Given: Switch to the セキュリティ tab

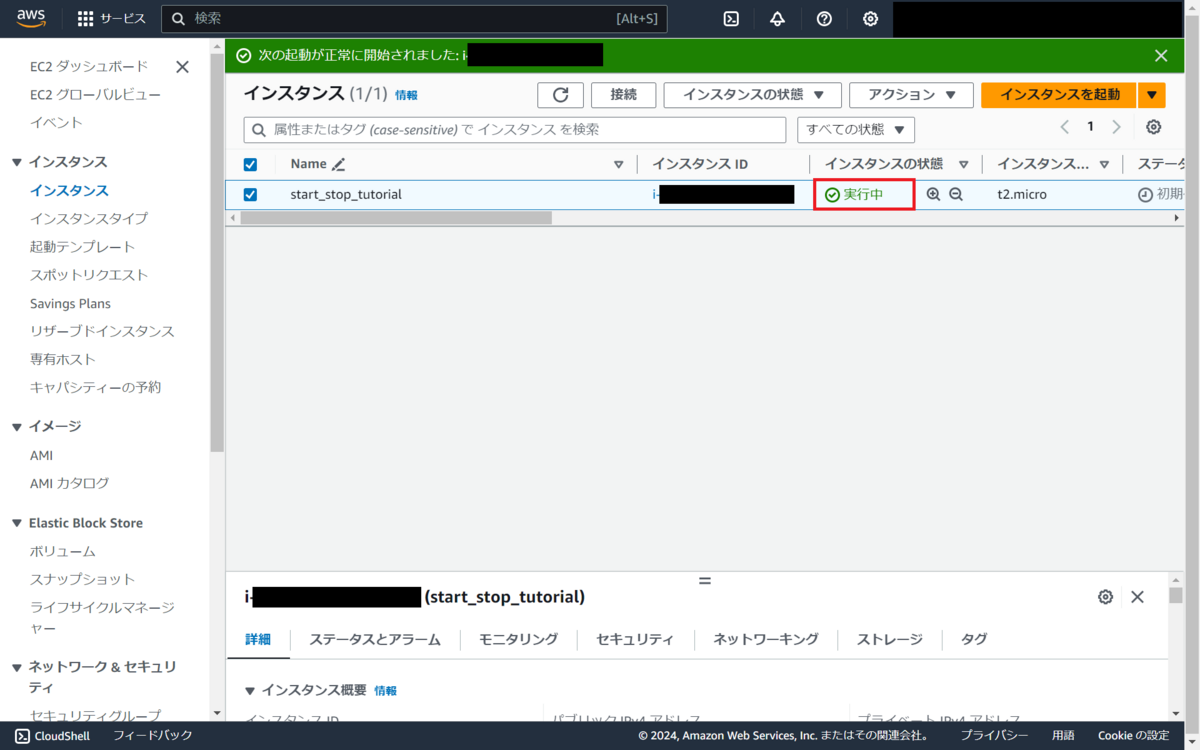Looking at the screenshot, I should click(x=635, y=639).
